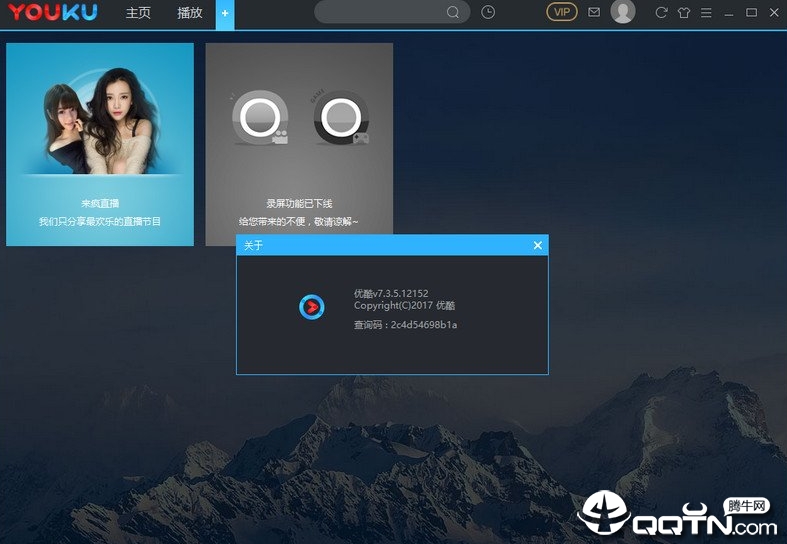
Task: Expand the three-line main menu
Action: 706,12
